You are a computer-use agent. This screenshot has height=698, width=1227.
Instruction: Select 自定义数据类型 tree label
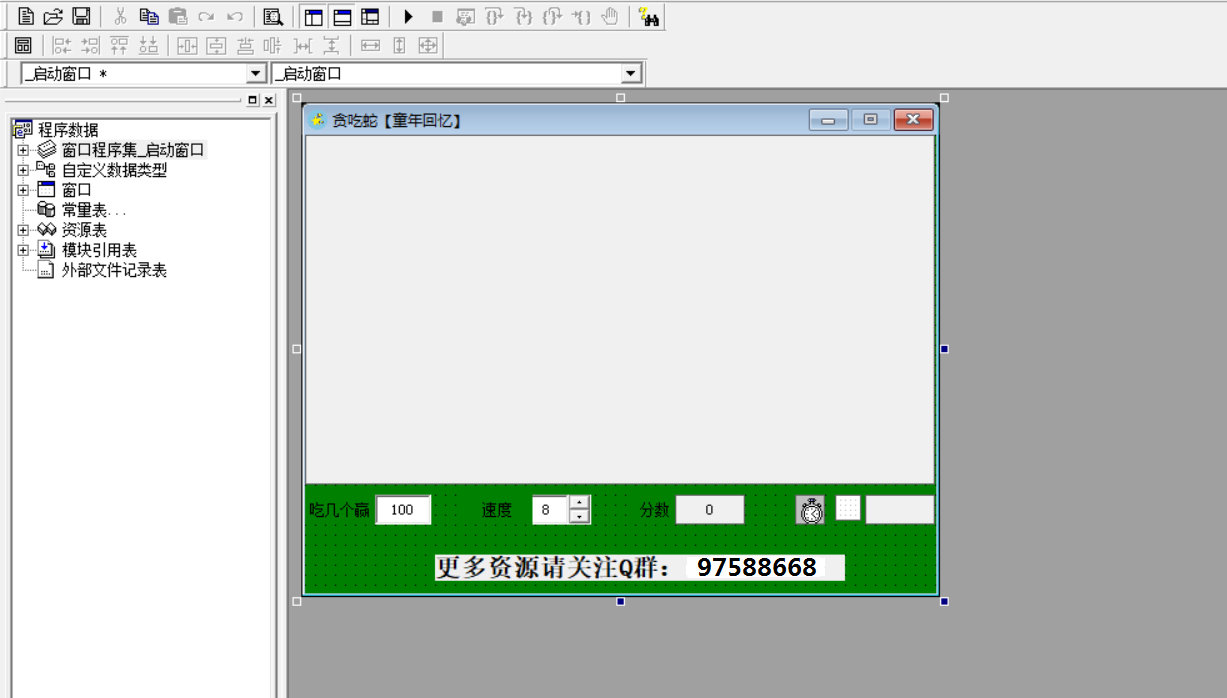[x=114, y=170]
